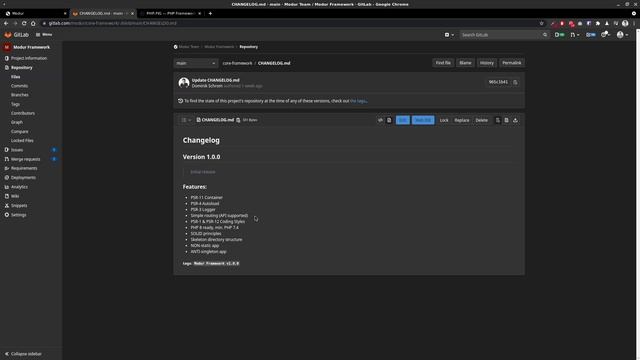Open Commits in the sidebar
The width and height of the screenshot is (640, 360).
click(x=19, y=86)
